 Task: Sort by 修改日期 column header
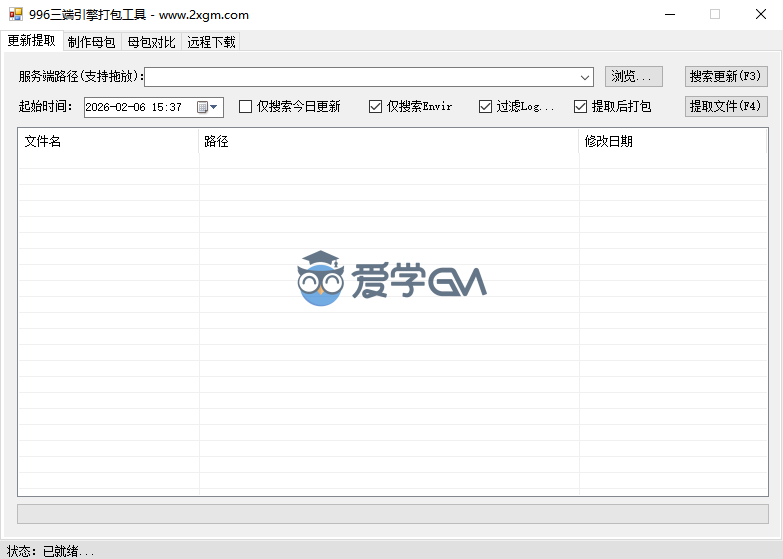point(672,141)
